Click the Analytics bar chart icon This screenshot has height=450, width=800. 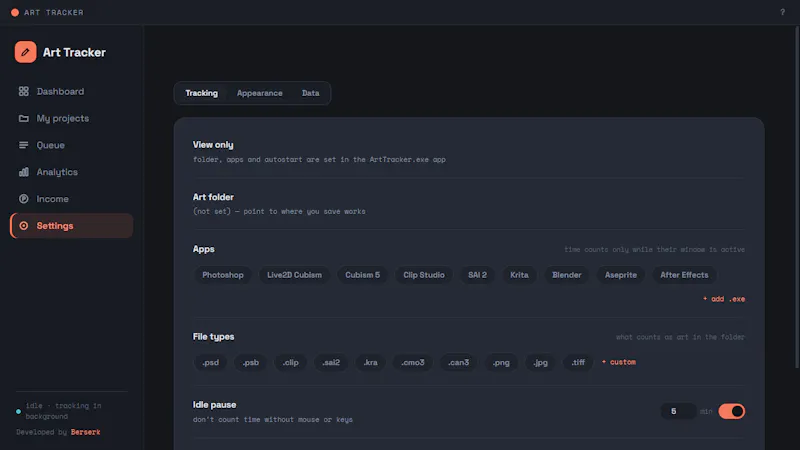(x=23, y=172)
